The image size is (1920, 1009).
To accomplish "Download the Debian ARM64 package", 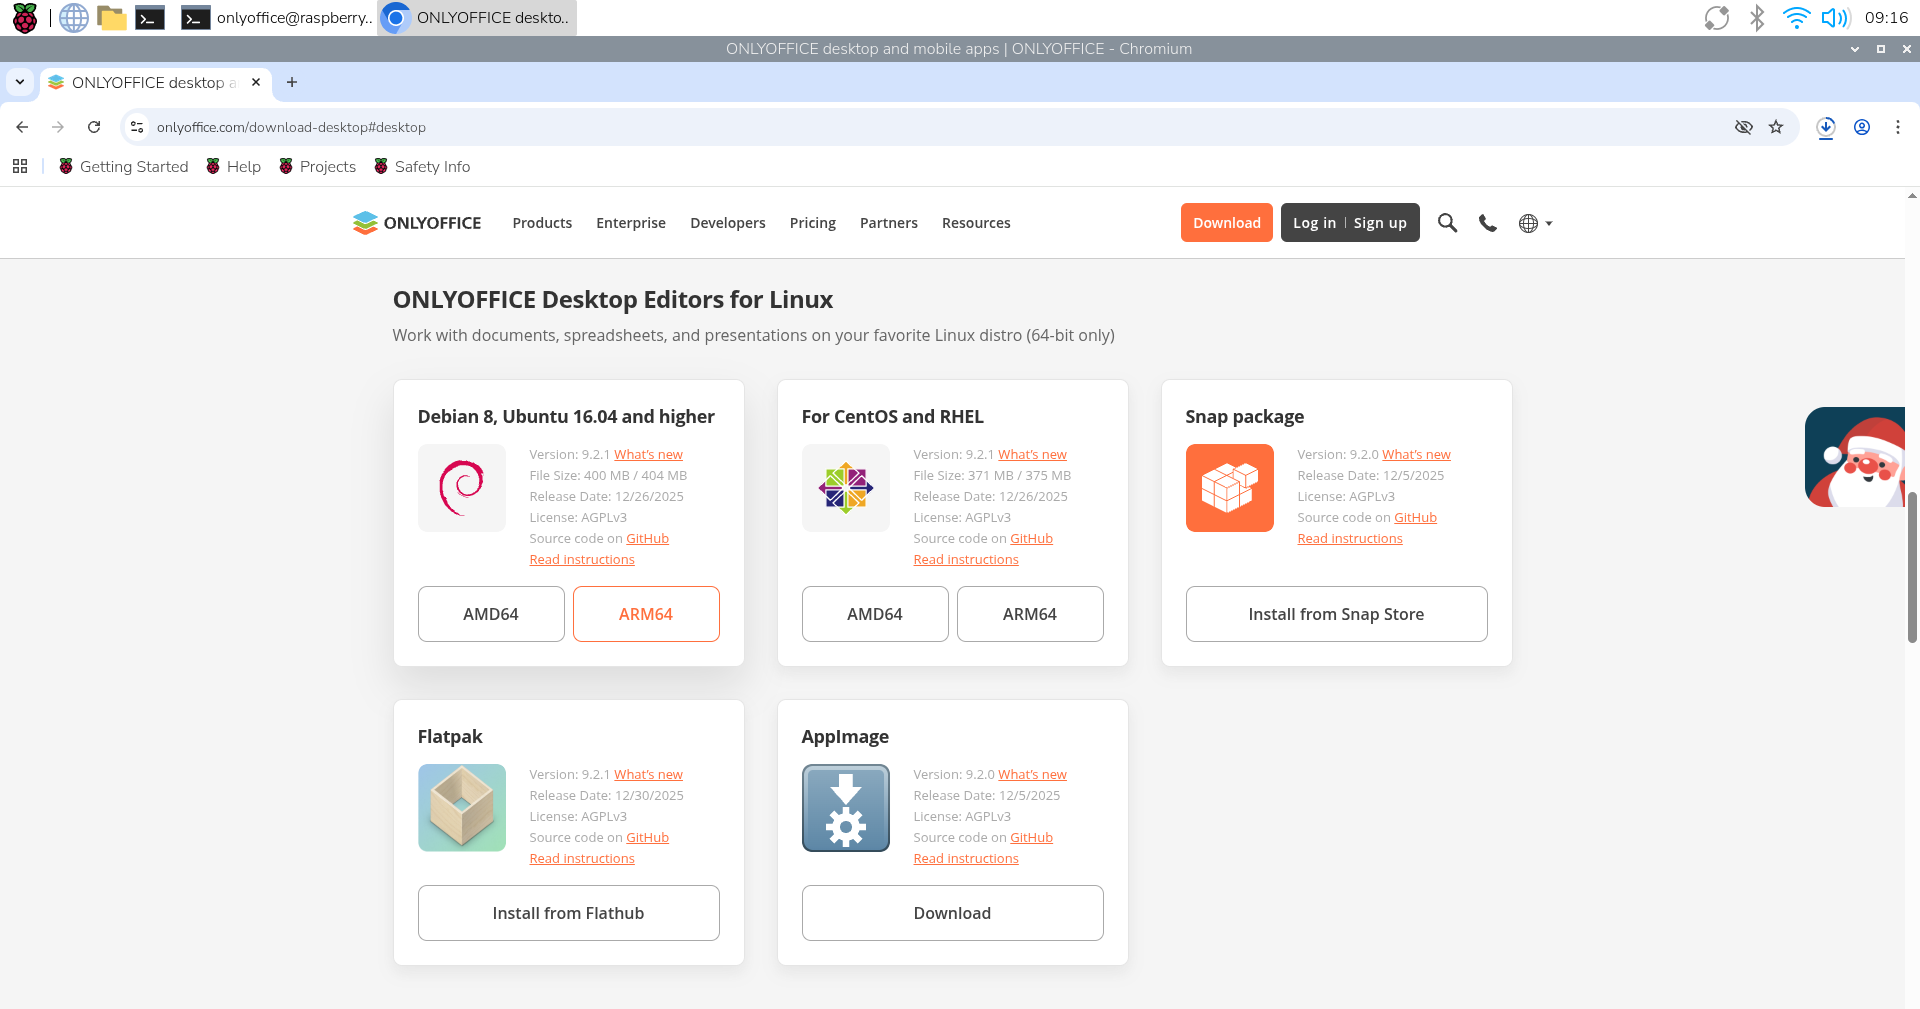I will point(646,614).
